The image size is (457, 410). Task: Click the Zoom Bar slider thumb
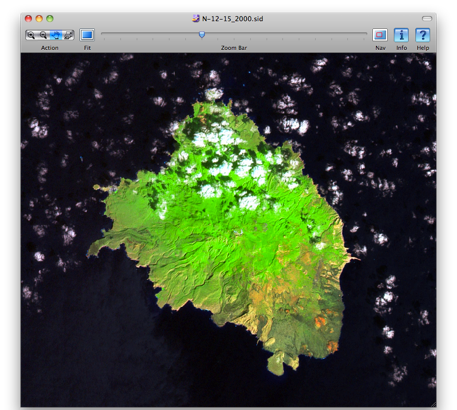202,34
